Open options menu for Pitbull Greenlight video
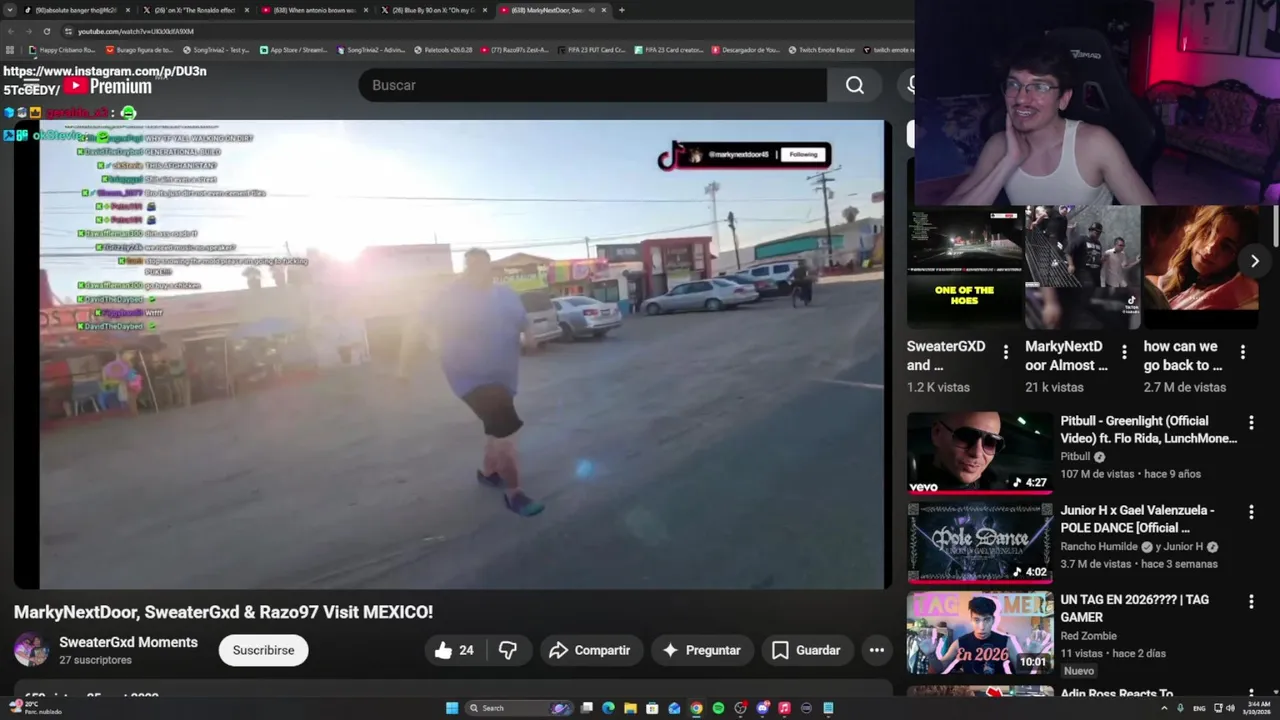 pyautogui.click(x=1251, y=424)
